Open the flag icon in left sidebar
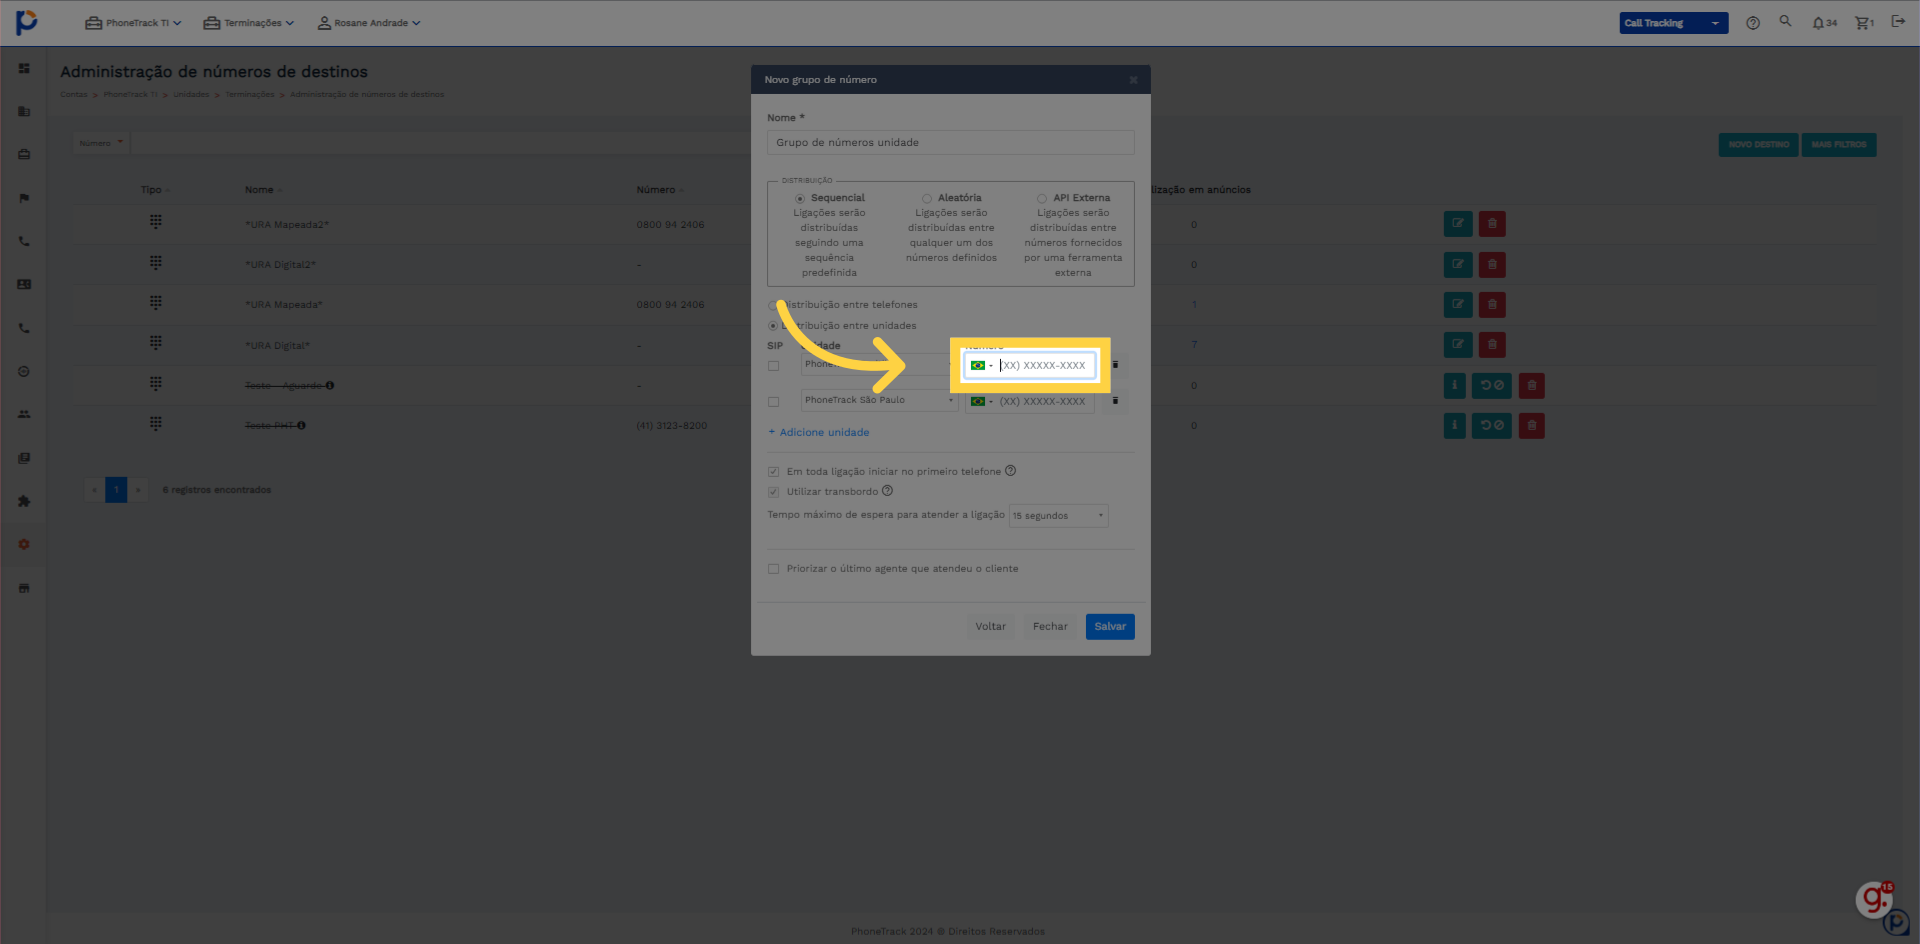Screen dimensions: 1920x944 point(24,198)
